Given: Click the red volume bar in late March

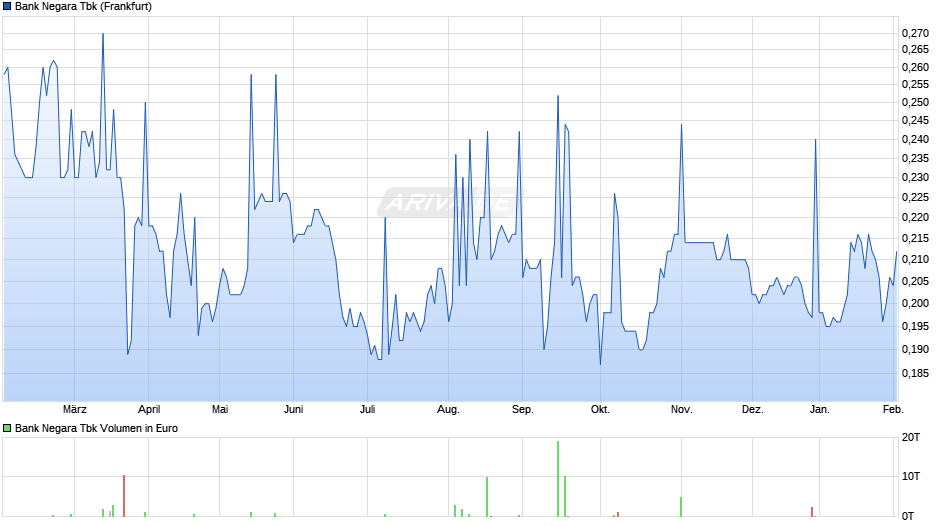Looking at the screenshot, I should (124, 495).
